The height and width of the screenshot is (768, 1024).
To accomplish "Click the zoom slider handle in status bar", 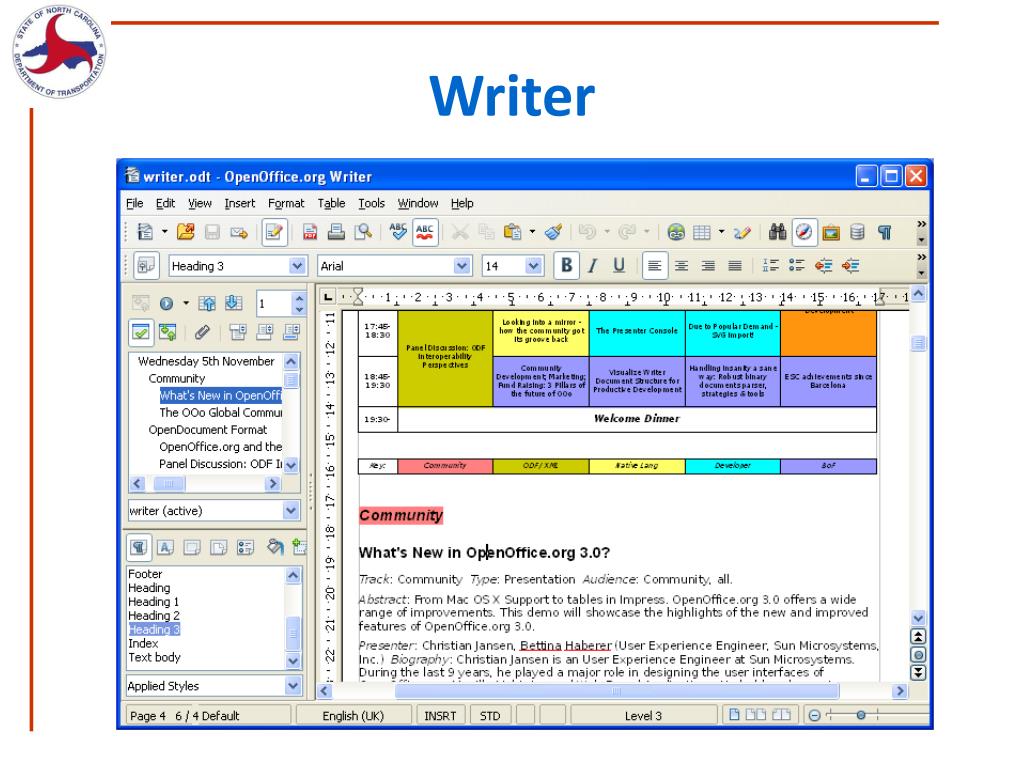I will pyautogui.click(x=861, y=715).
